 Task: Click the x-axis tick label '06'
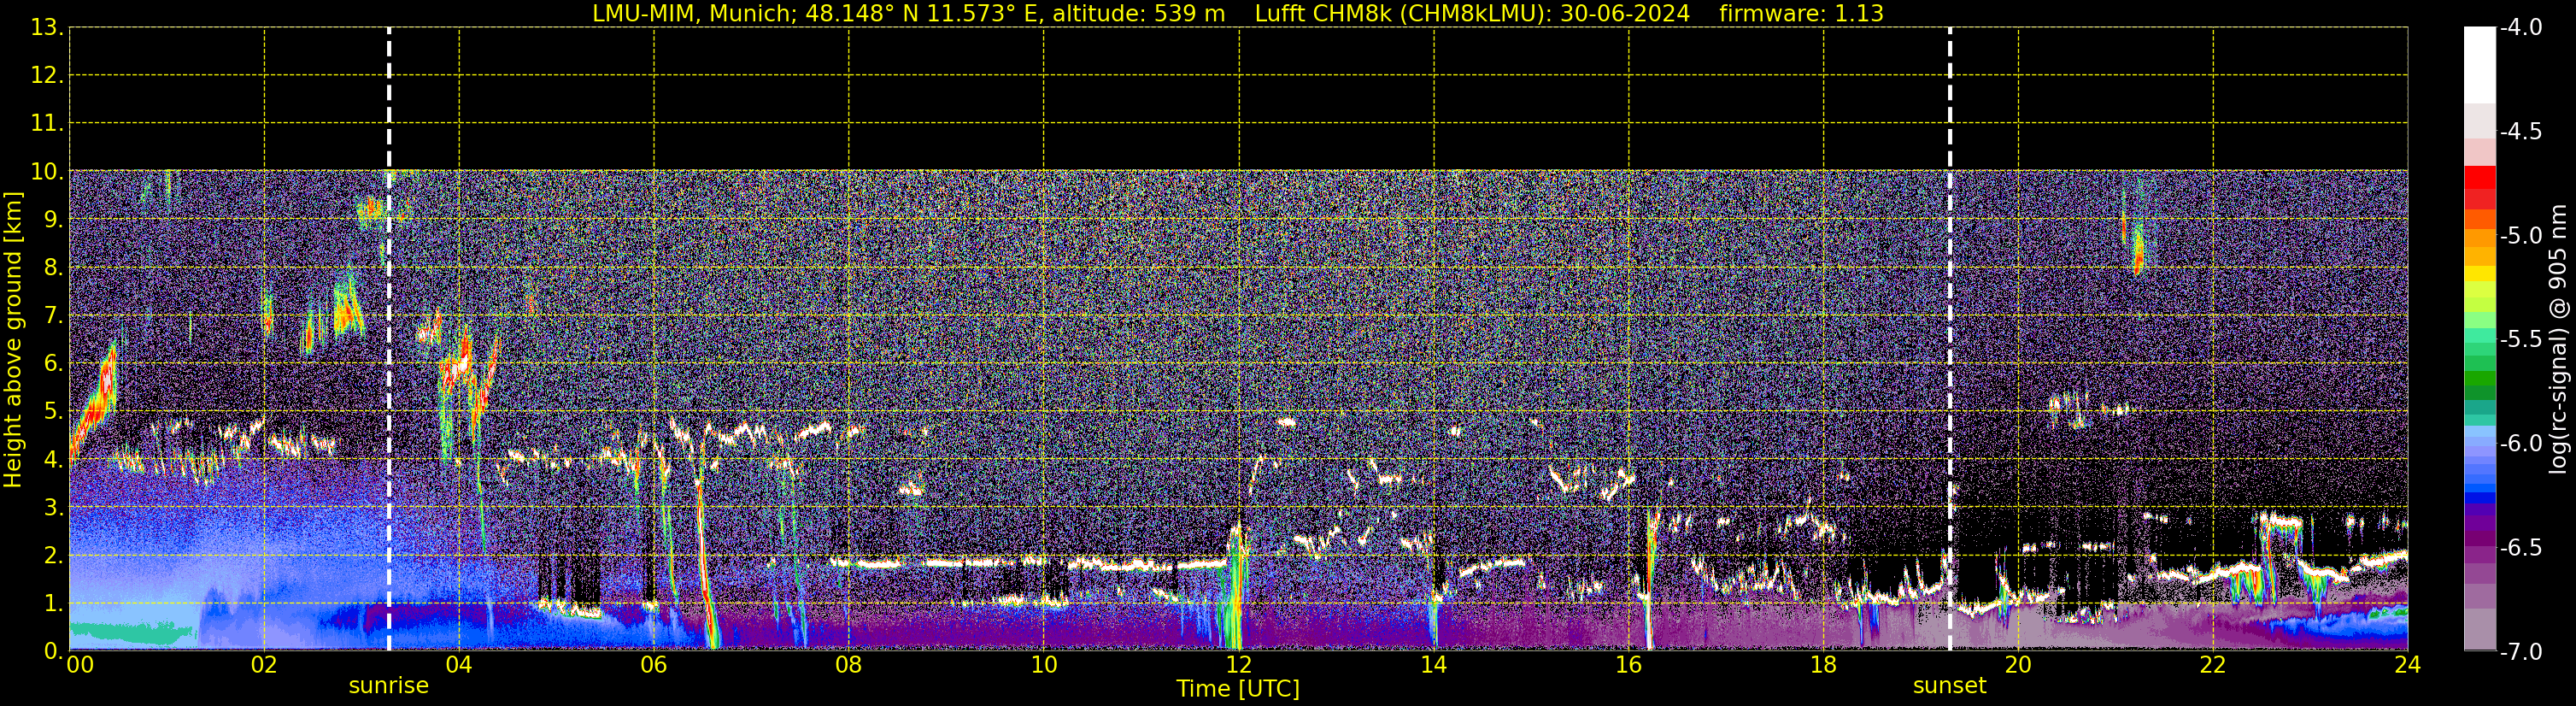pos(654,665)
